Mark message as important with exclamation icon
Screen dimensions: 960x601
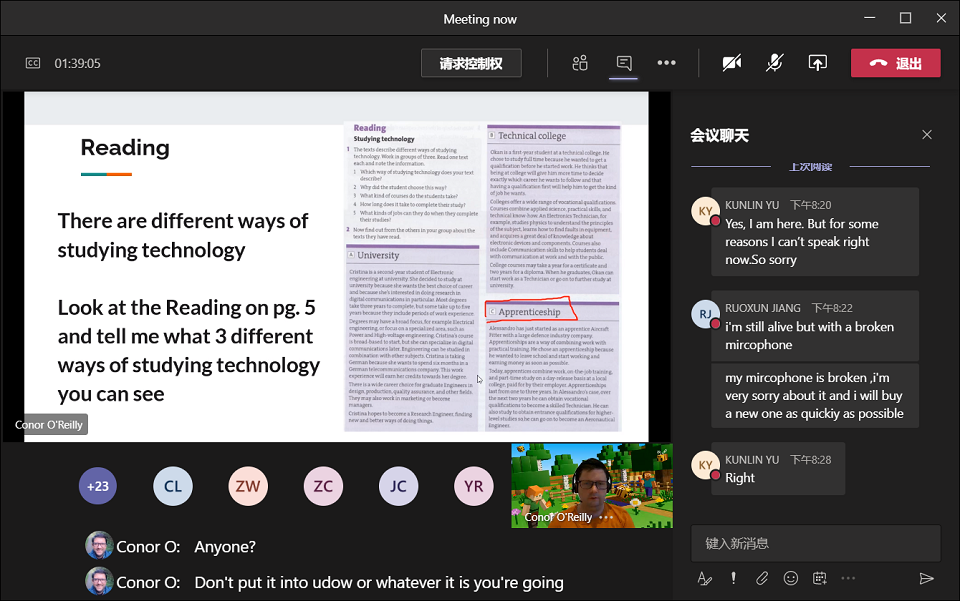click(733, 578)
